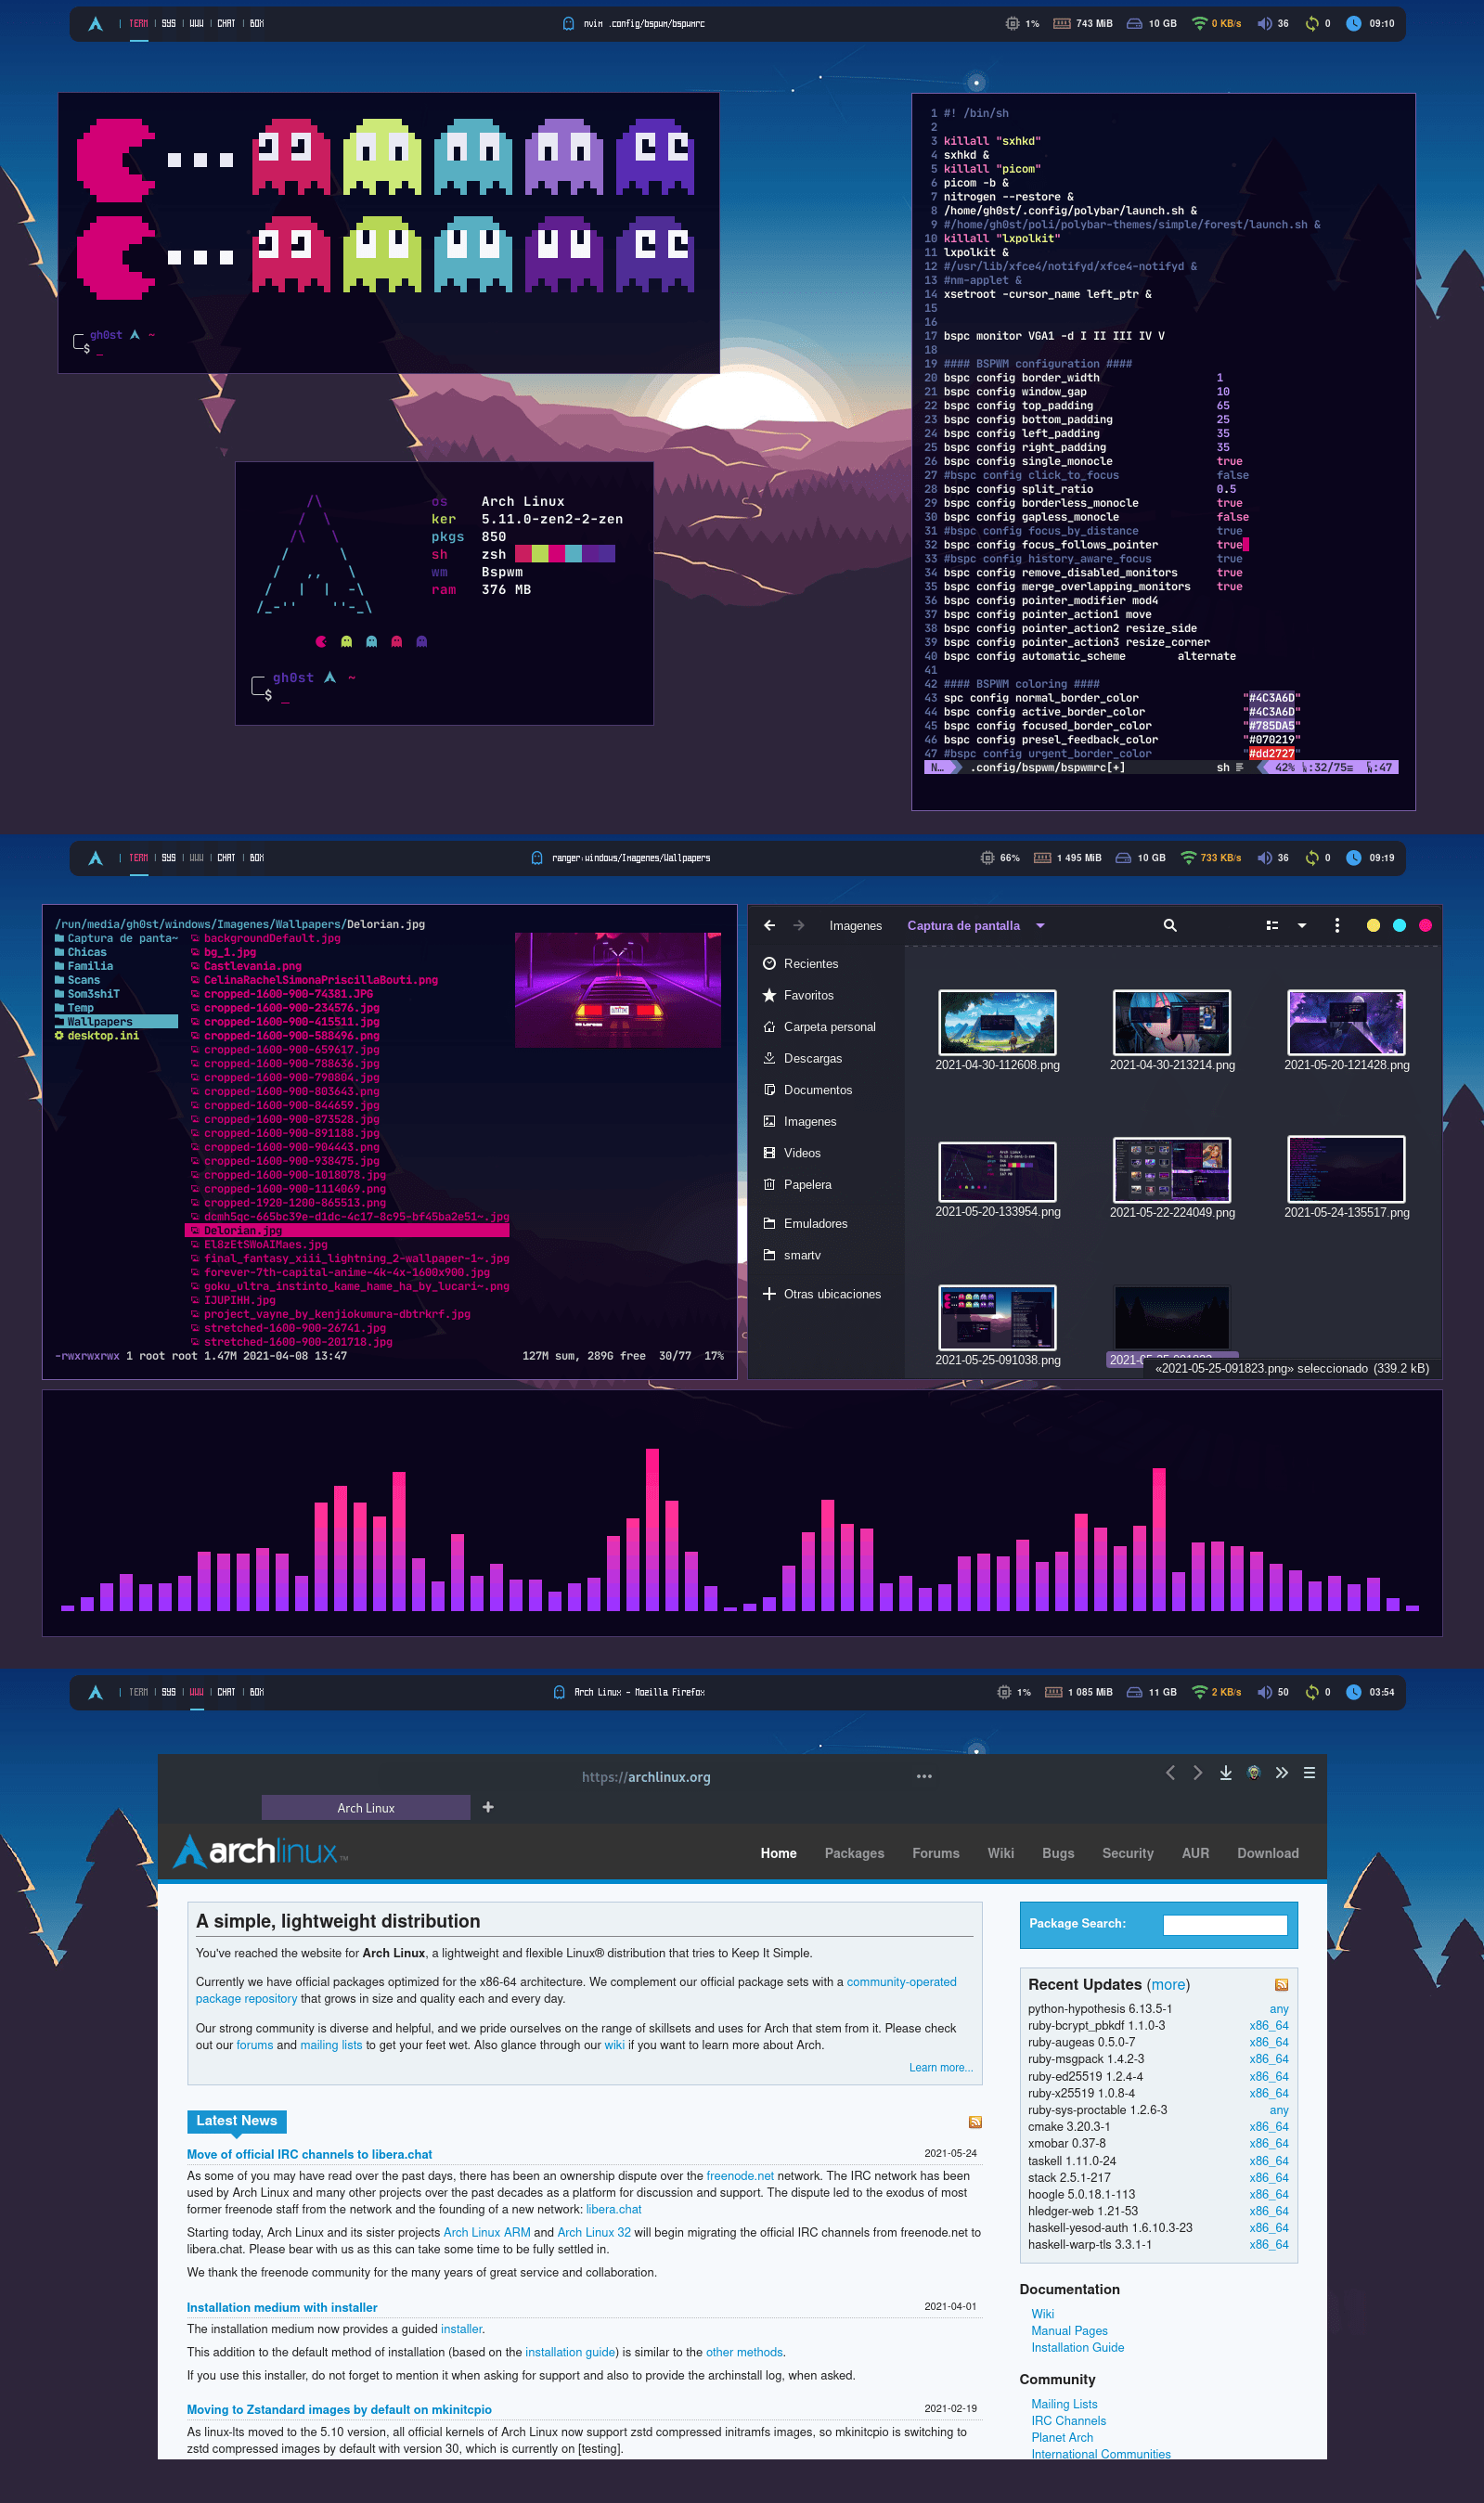Viewport: 1484px width, 2503px height.
Task: Open Firefox overflow chevrons menu
Action: coord(1281,1772)
